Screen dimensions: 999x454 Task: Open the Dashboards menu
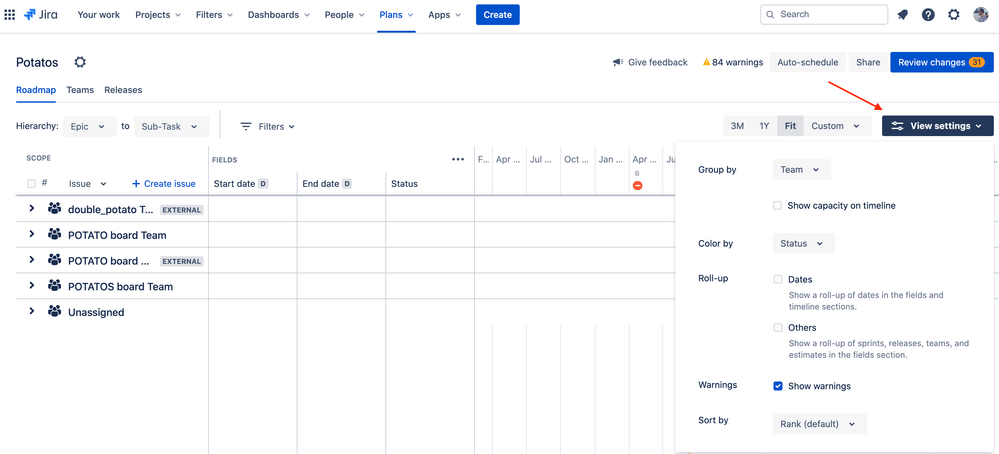point(278,15)
